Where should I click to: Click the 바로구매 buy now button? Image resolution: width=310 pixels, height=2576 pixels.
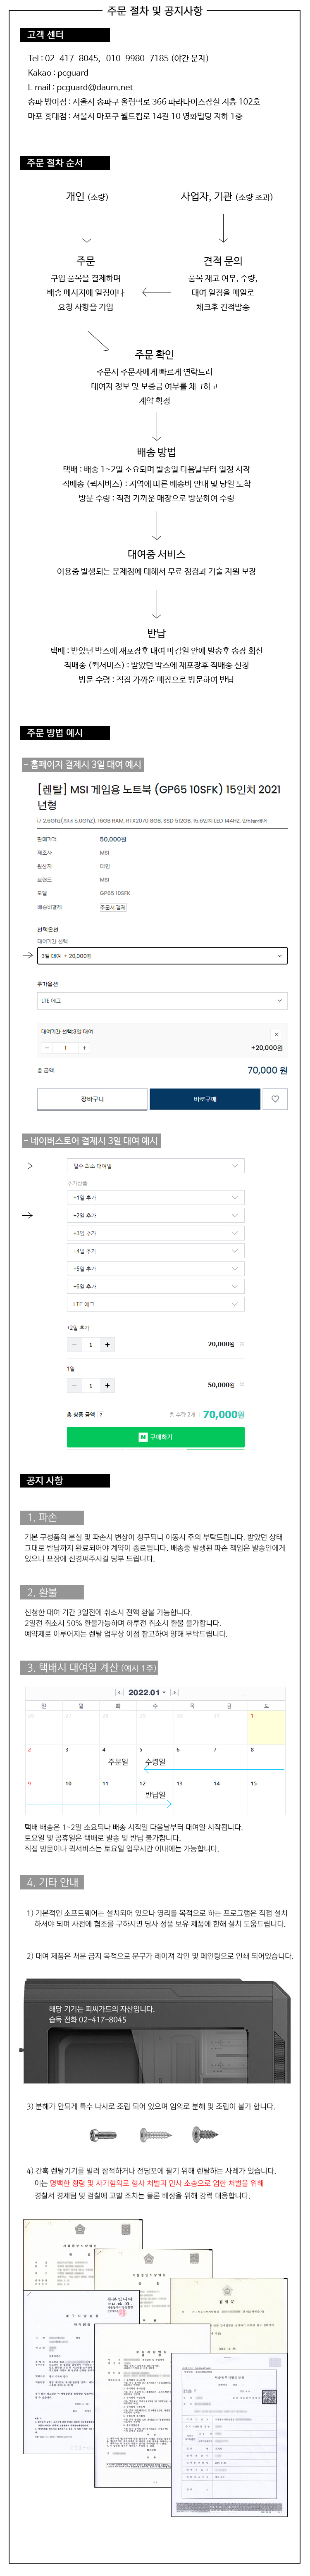204,1099
